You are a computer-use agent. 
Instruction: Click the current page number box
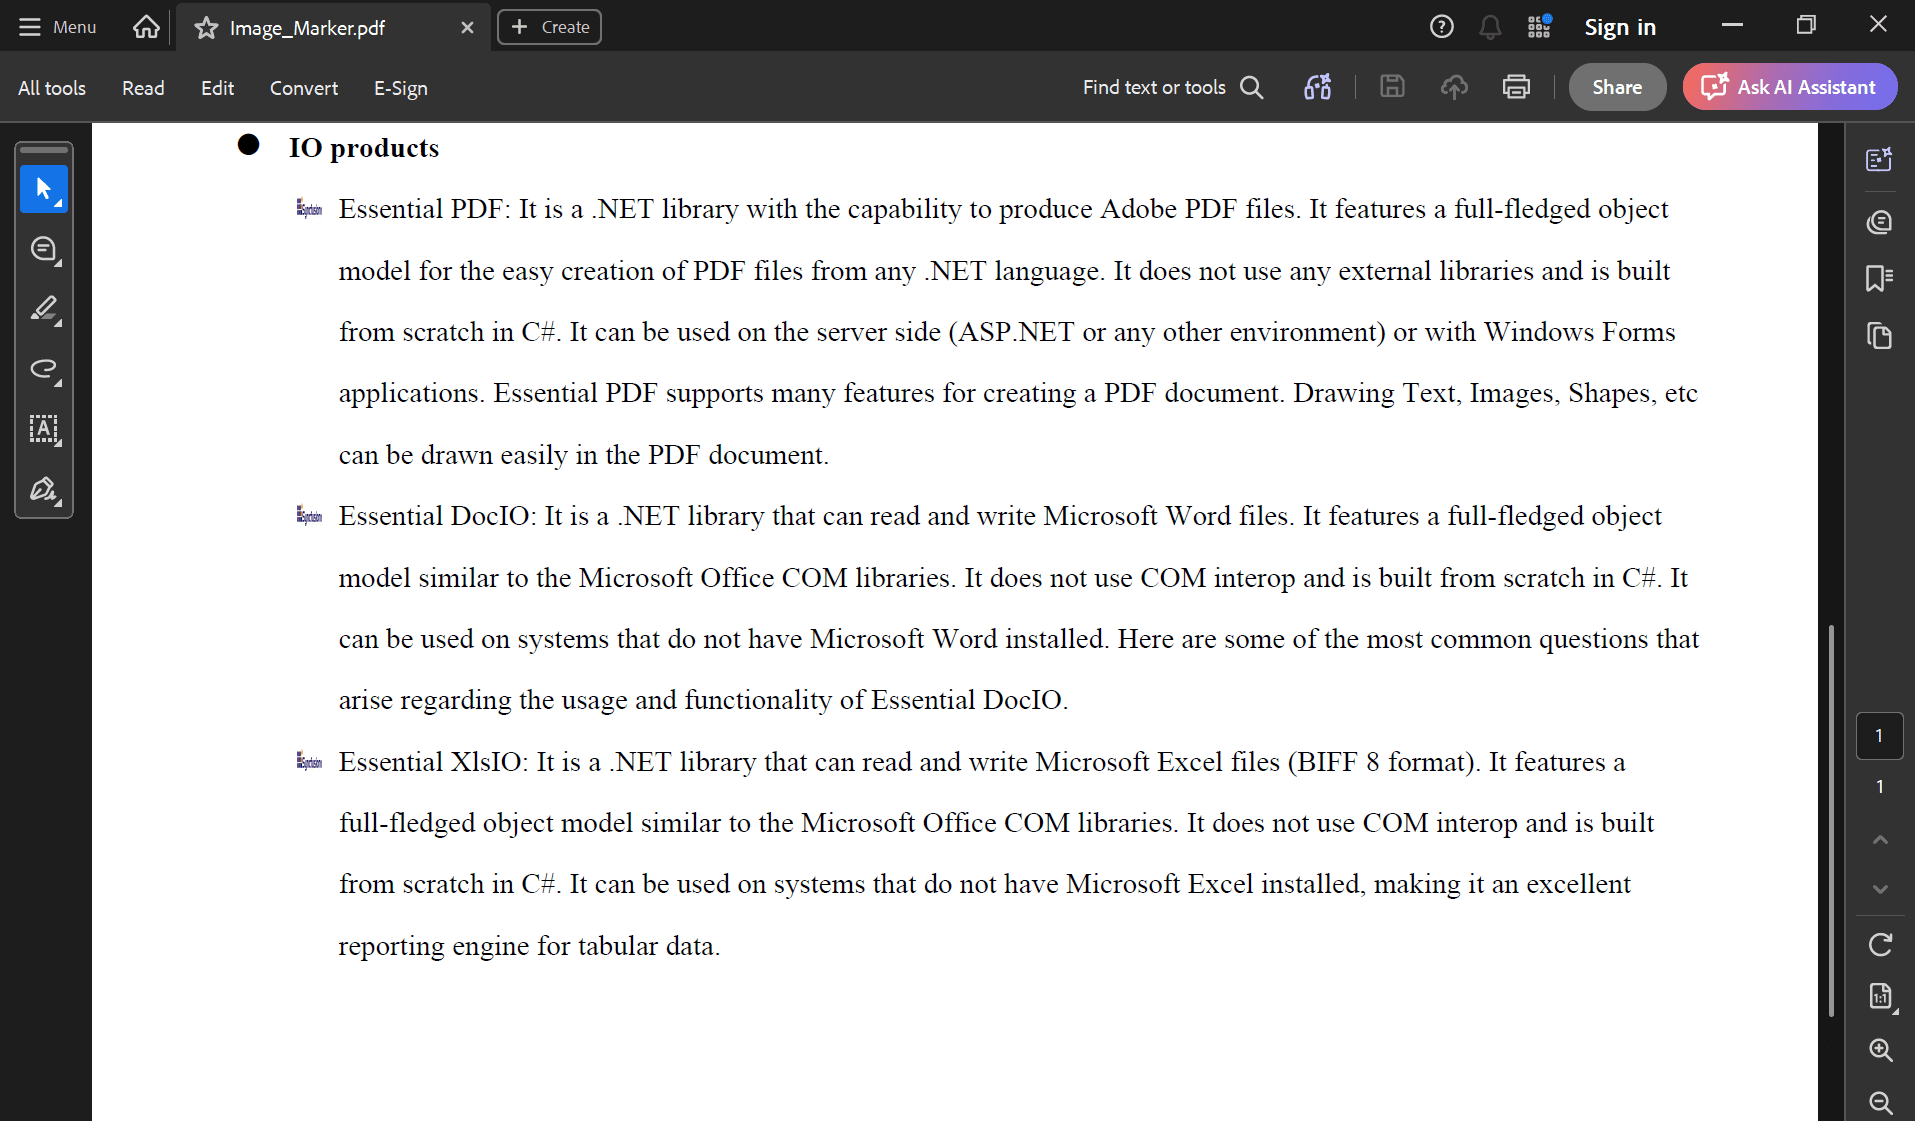pyautogui.click(x=1879, y=736)
